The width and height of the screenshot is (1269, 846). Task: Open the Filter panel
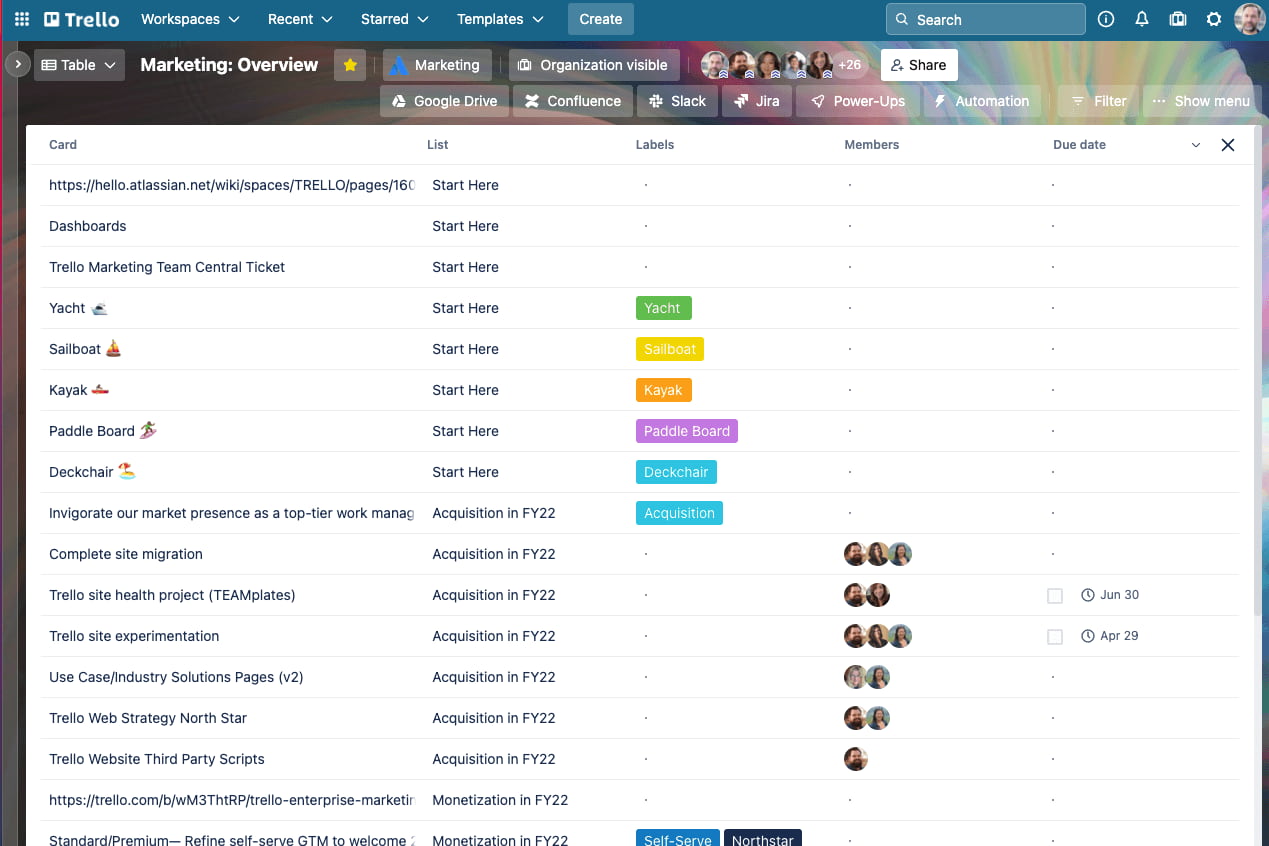[x=1097, y=100]
